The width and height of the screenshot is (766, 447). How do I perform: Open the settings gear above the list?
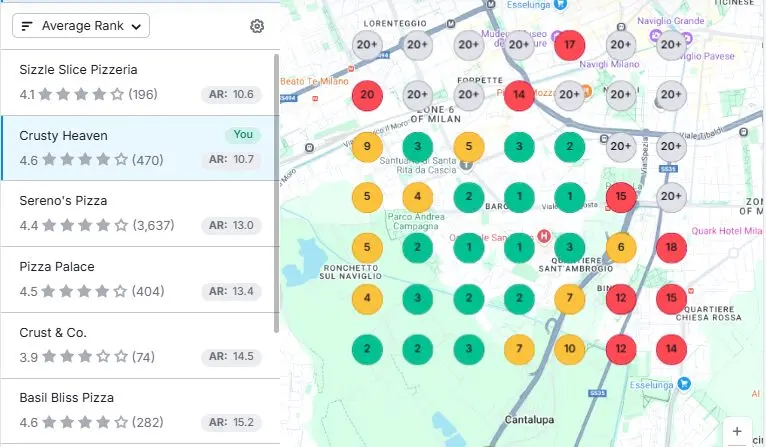pyautogui.click(x=257, y=26)
